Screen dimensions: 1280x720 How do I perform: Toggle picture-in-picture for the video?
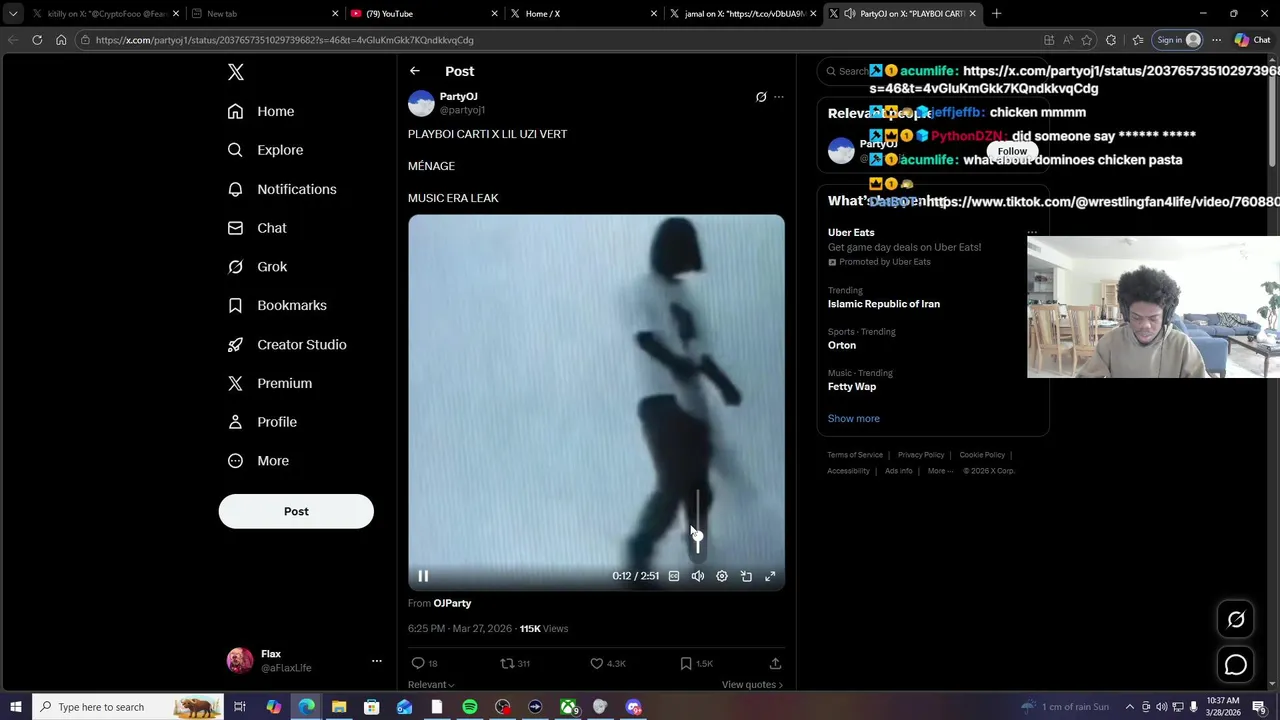click(746, 576)
